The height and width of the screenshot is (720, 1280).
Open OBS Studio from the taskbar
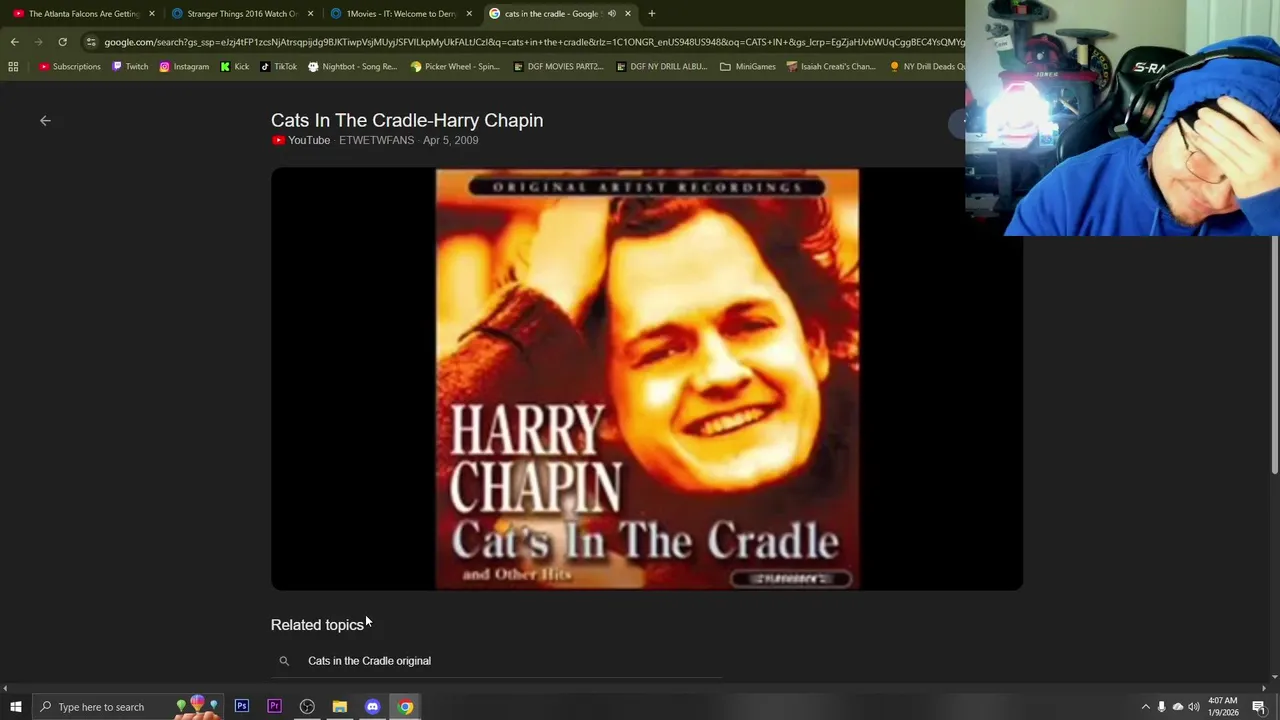point(307,707)
